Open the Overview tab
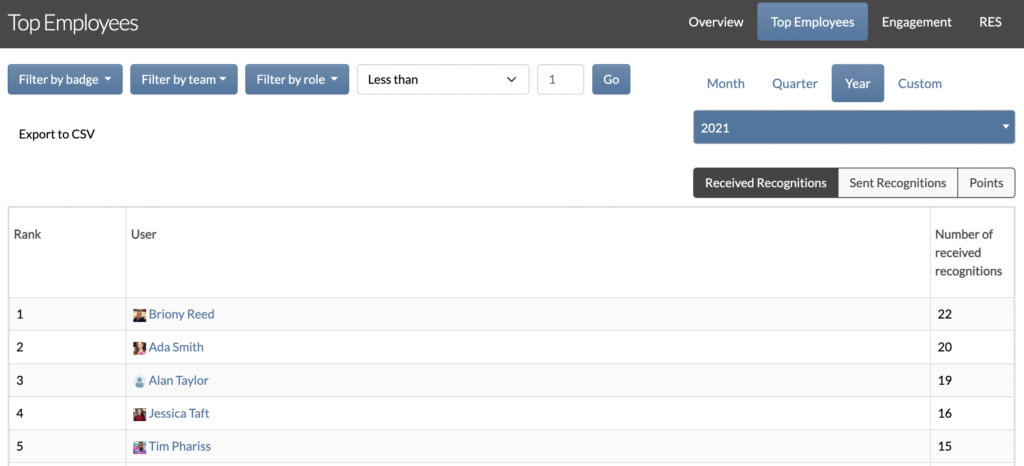1024x466 pixels. pos(716,22)
